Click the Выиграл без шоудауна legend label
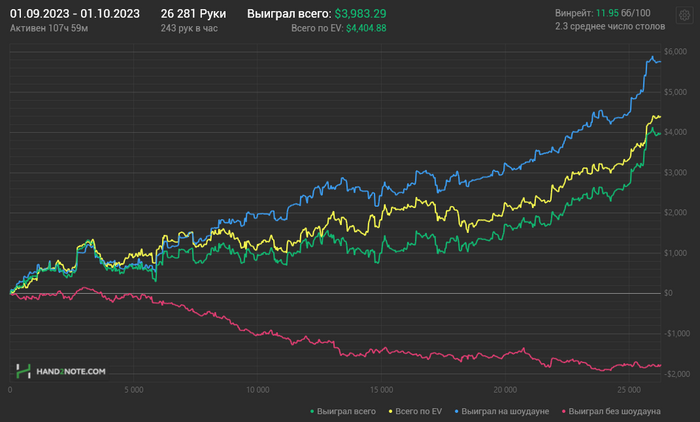Viewport: 700px width, 422px height. coord(615,411)
